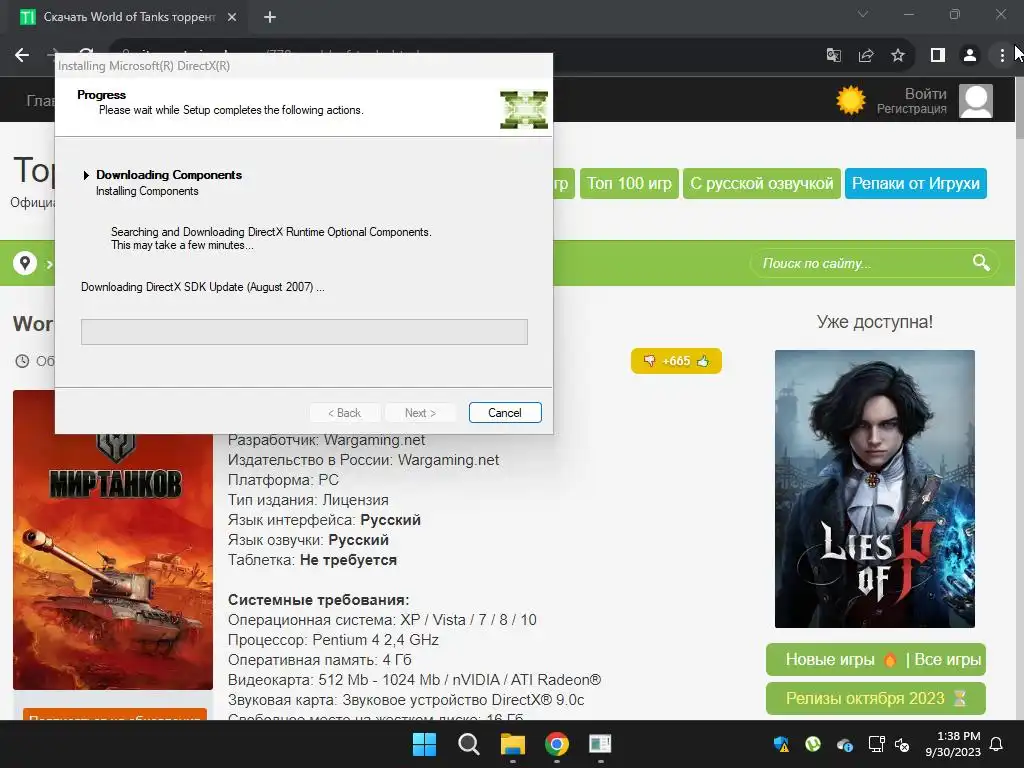Viewport: 1024px width, 768px height.
Task: Open Windows Security tray icon
Action: 781,744
